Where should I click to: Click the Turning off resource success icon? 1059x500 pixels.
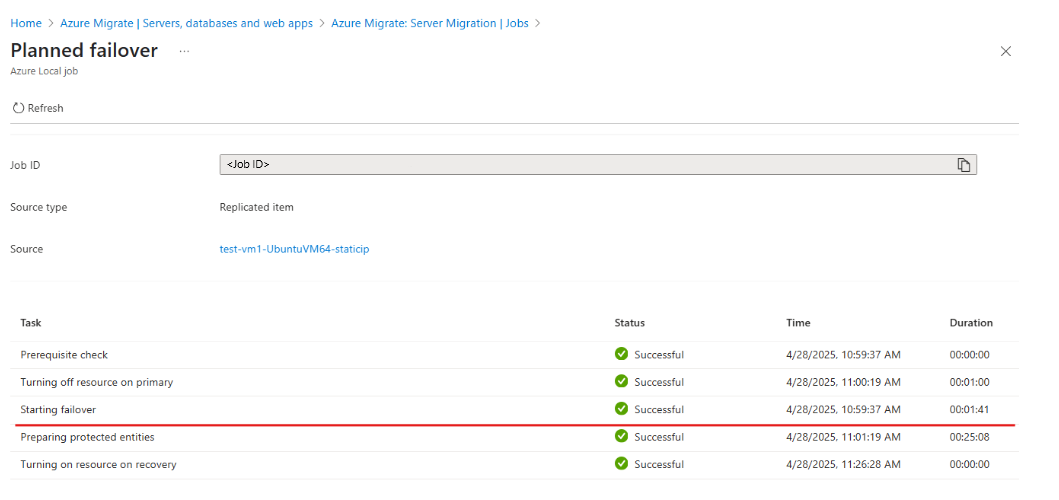[x=621, y=382]
